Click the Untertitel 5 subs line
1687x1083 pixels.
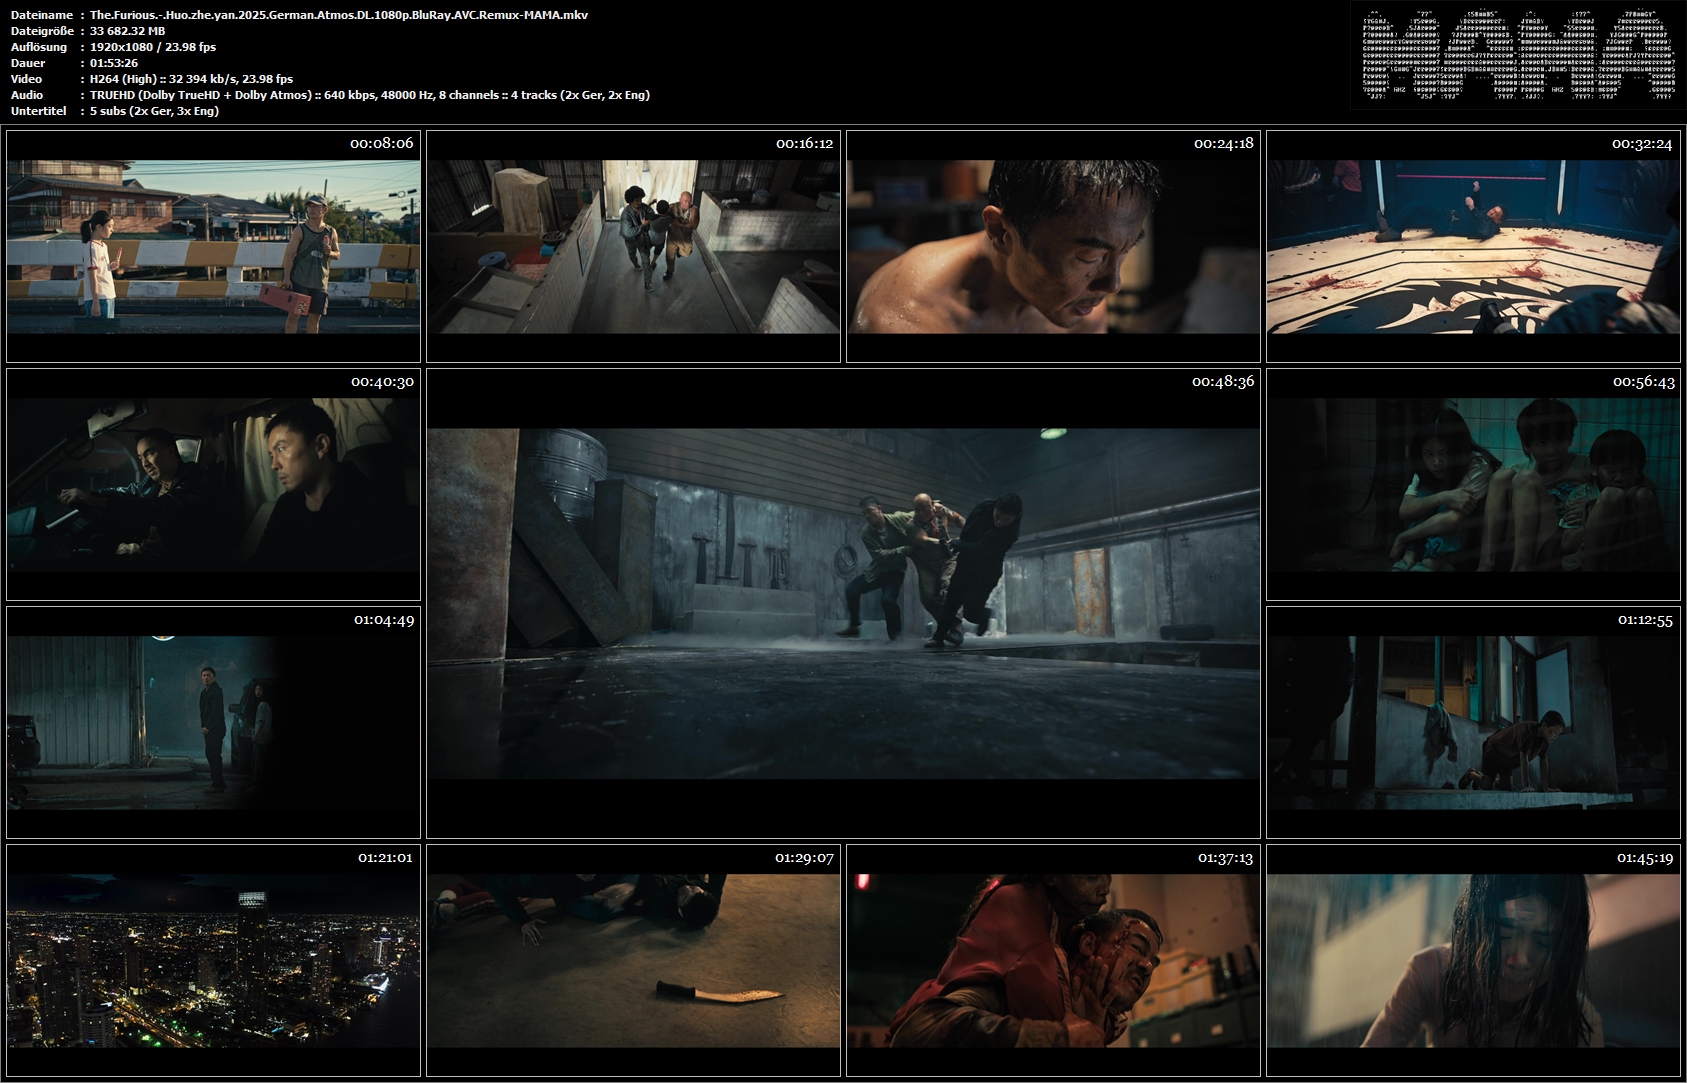tap(154, 111)
